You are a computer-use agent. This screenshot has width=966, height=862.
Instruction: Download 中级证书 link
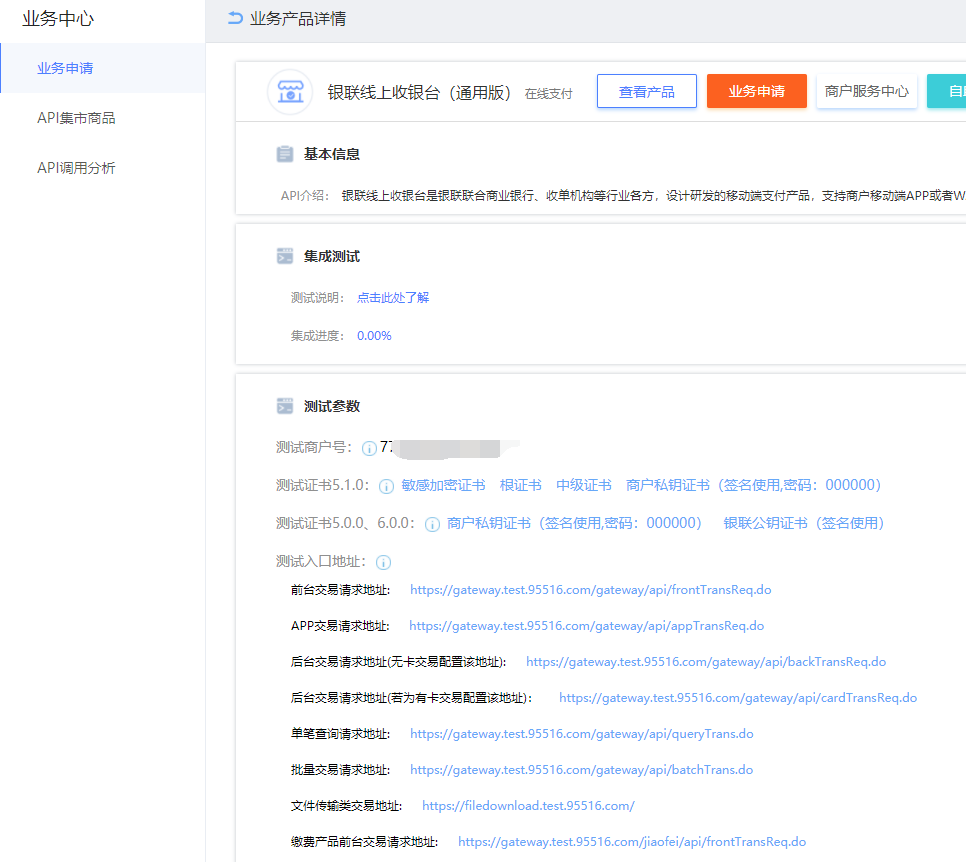coord(583,486)
